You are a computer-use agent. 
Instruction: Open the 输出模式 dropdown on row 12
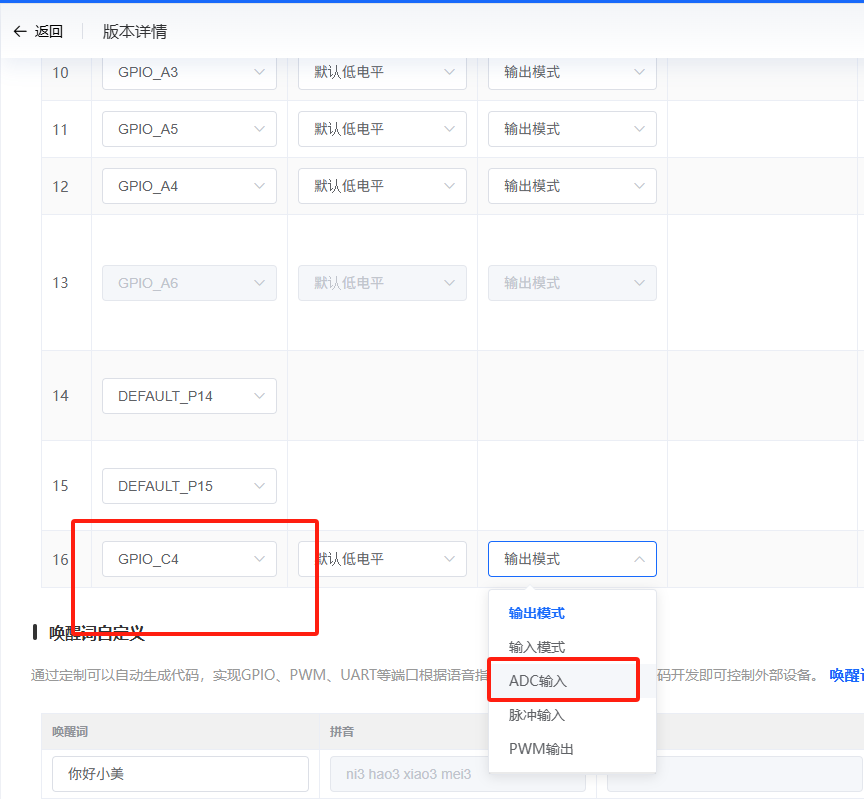571,185
